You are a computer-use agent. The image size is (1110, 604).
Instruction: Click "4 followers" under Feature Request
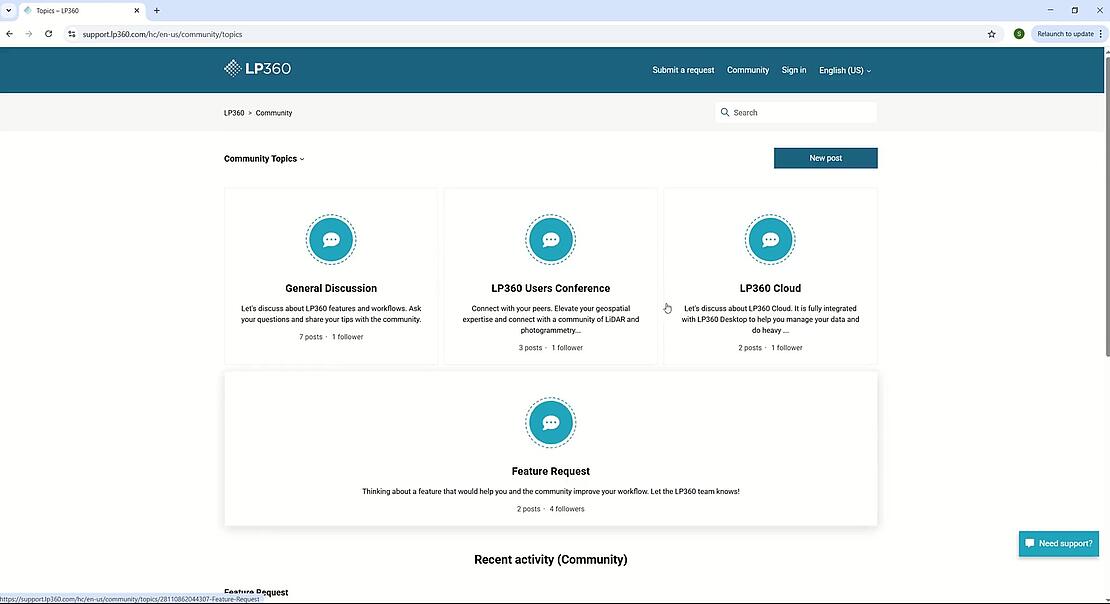click(x=567, y=509)
